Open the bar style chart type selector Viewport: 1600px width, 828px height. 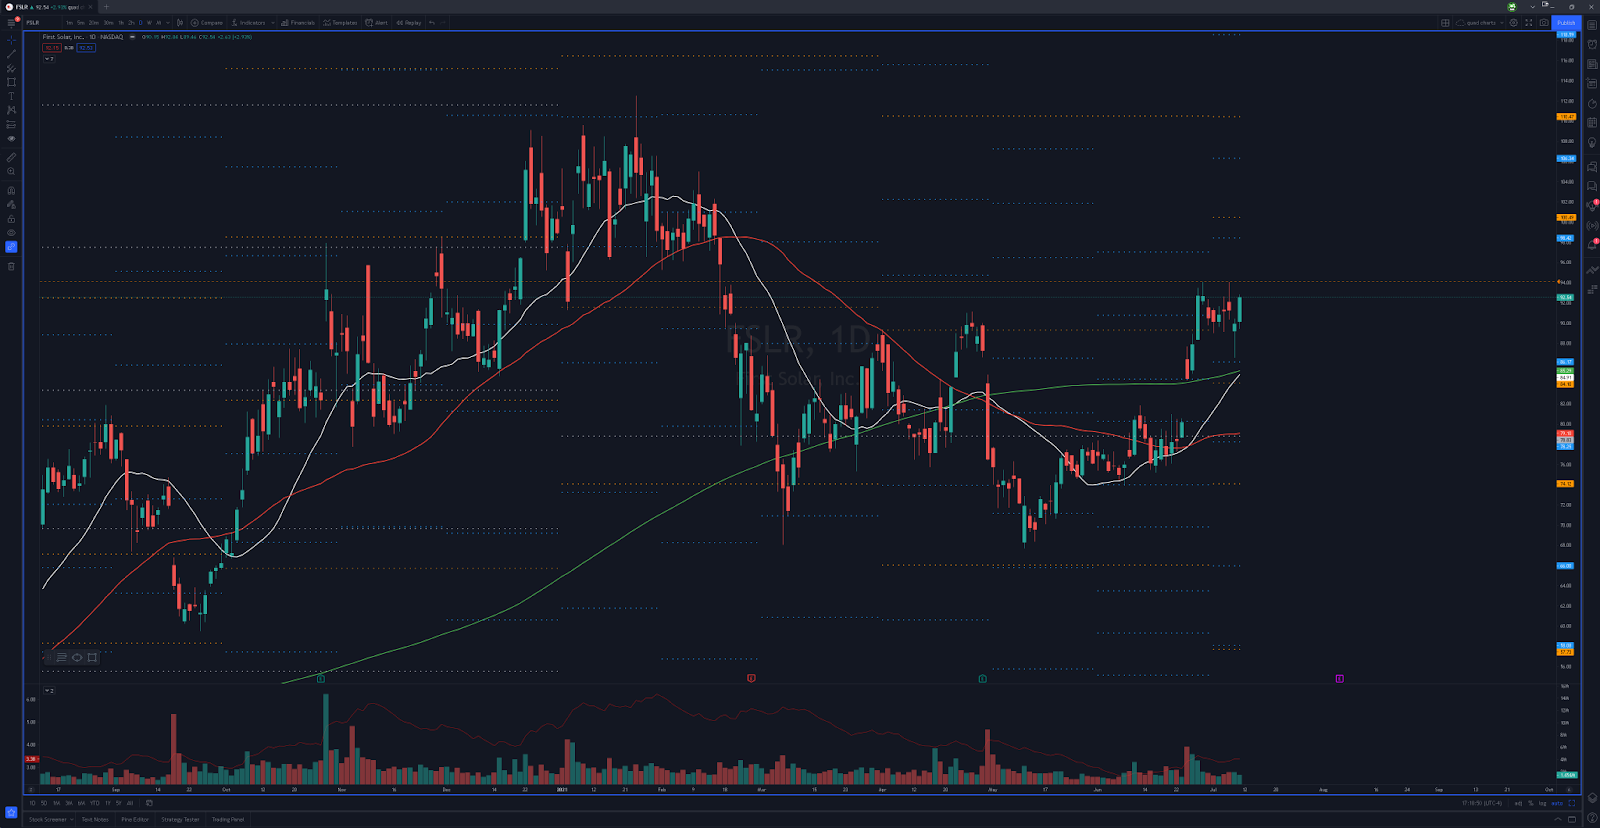(x=180, y=22)
